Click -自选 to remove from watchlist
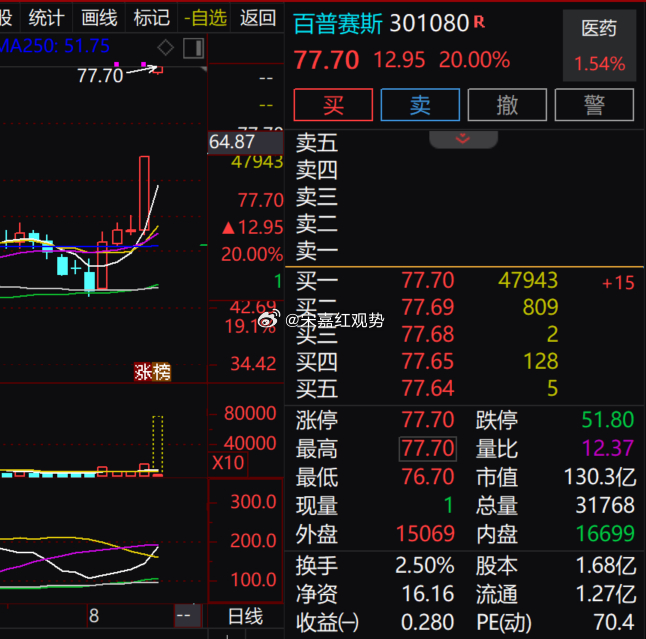 (205, 18)
